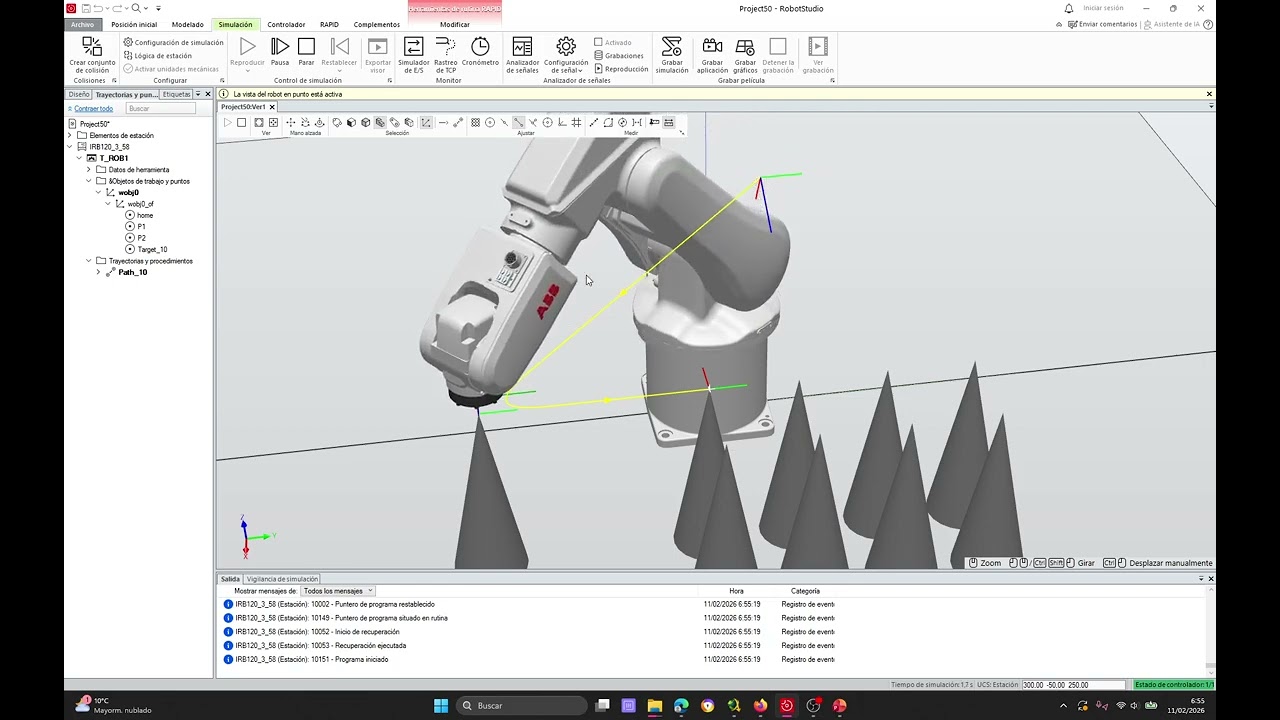Open the Analizador de señales

click(x=522, y=55)
